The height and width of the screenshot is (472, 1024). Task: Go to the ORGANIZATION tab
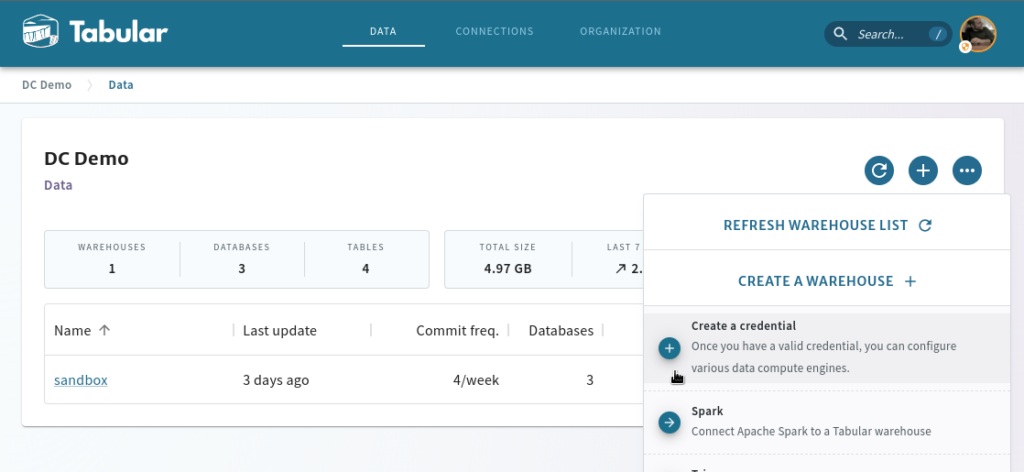(x=620, y=31)
